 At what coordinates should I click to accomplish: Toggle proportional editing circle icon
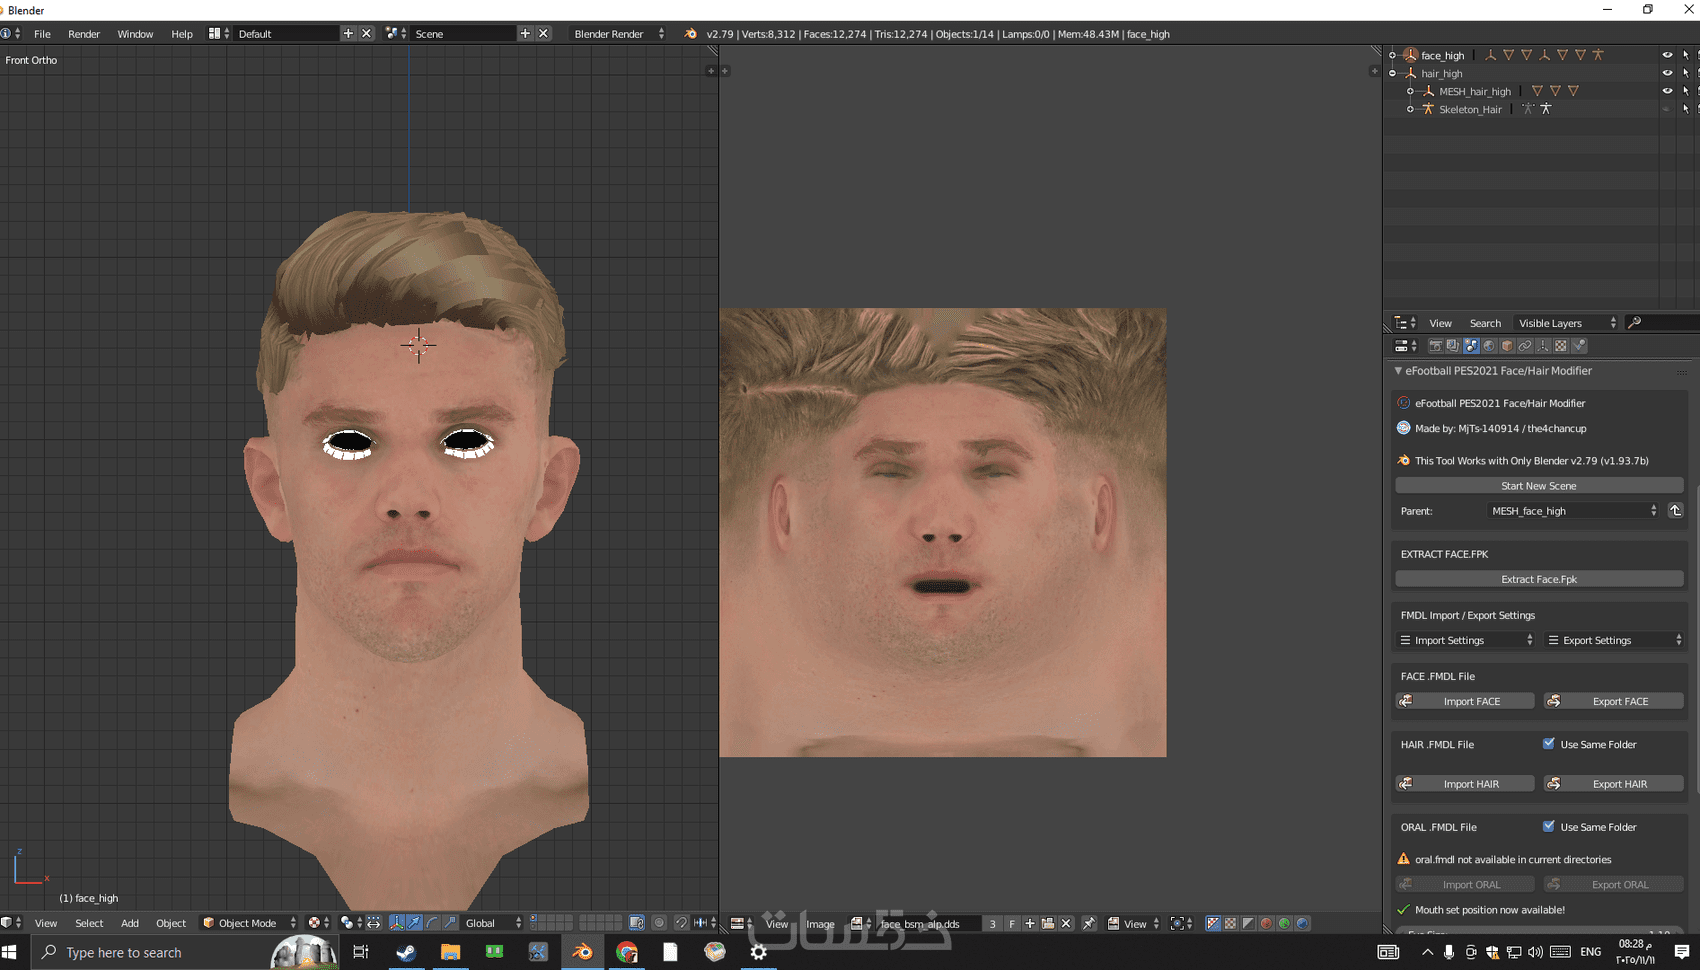coord(659,923)
